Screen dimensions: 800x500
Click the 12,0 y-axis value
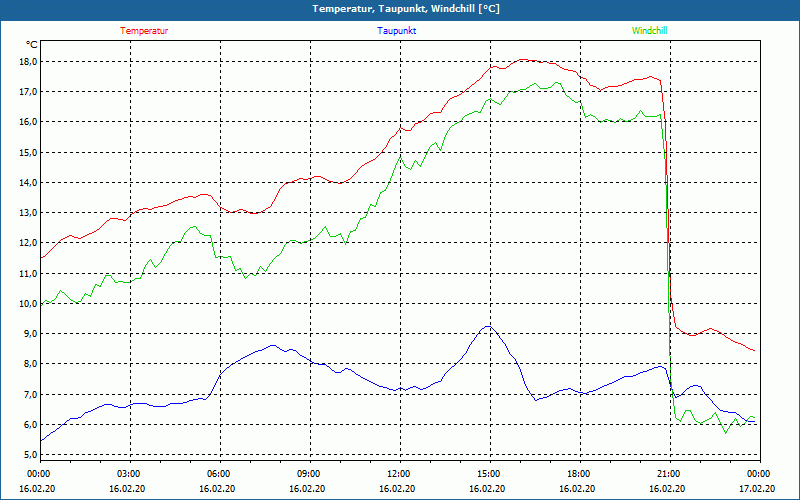[x=29, y=243]
